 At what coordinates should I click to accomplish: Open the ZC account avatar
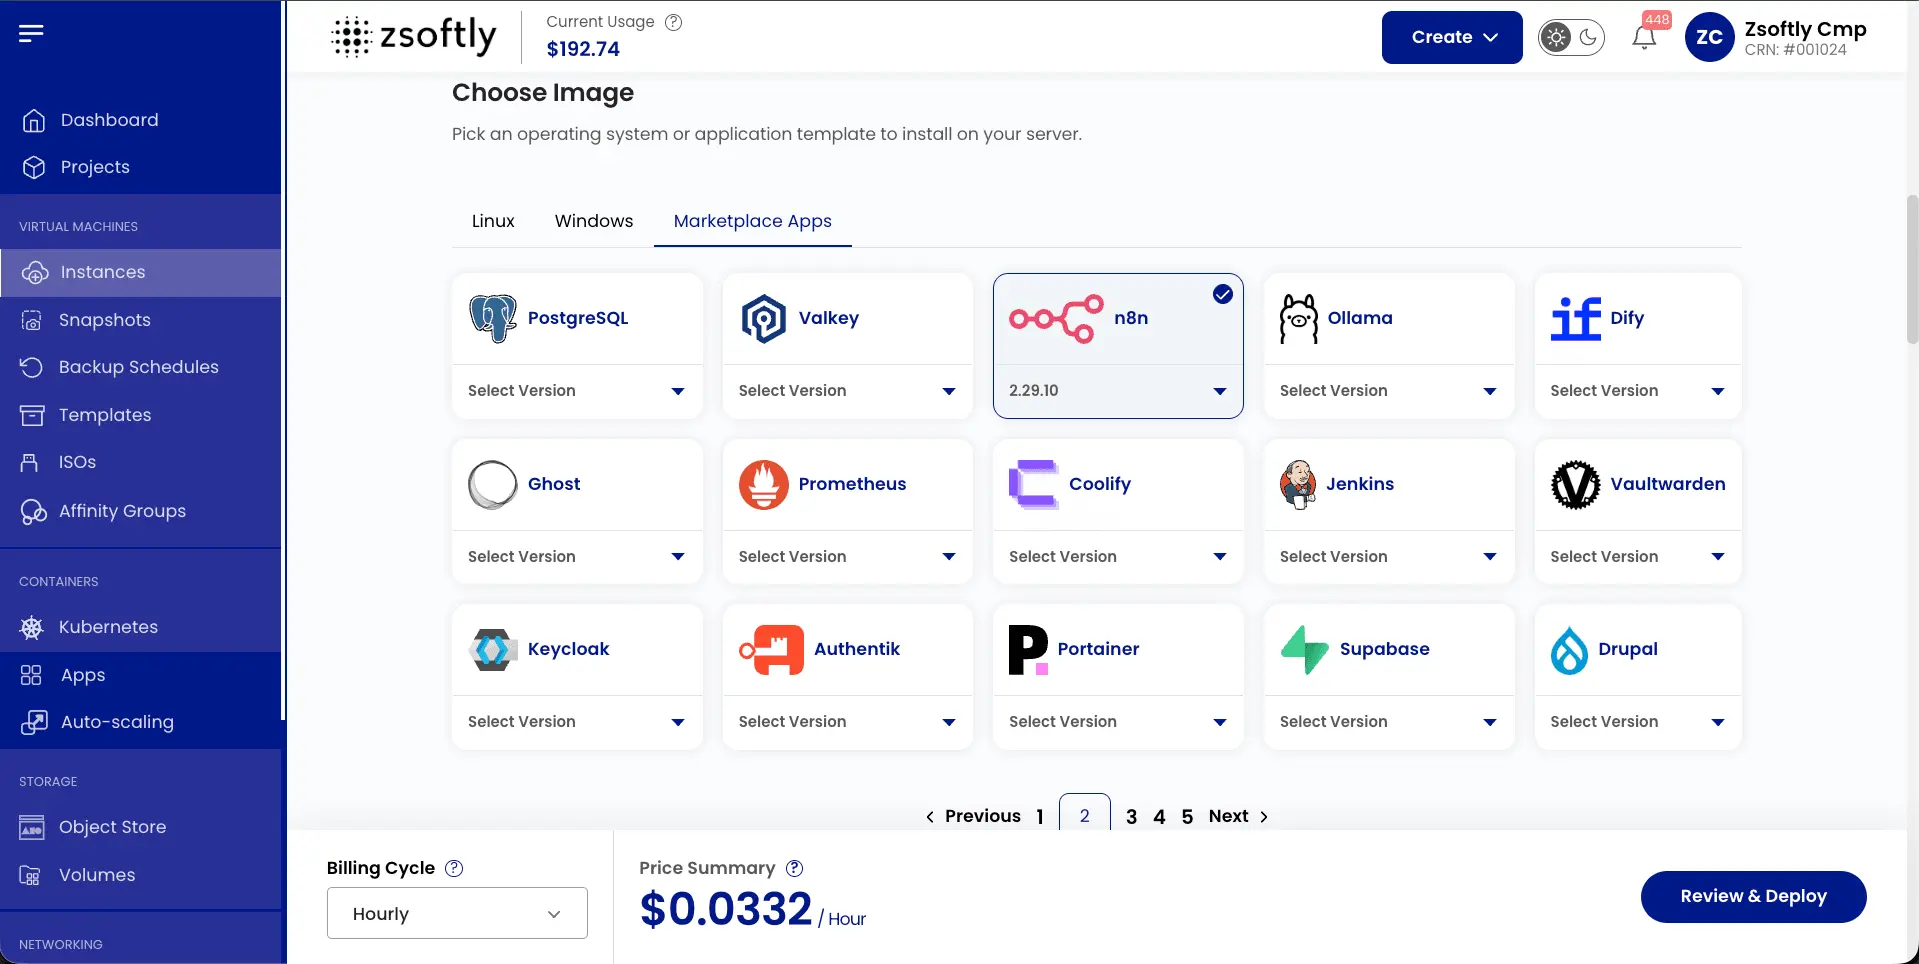[1709, 37]
